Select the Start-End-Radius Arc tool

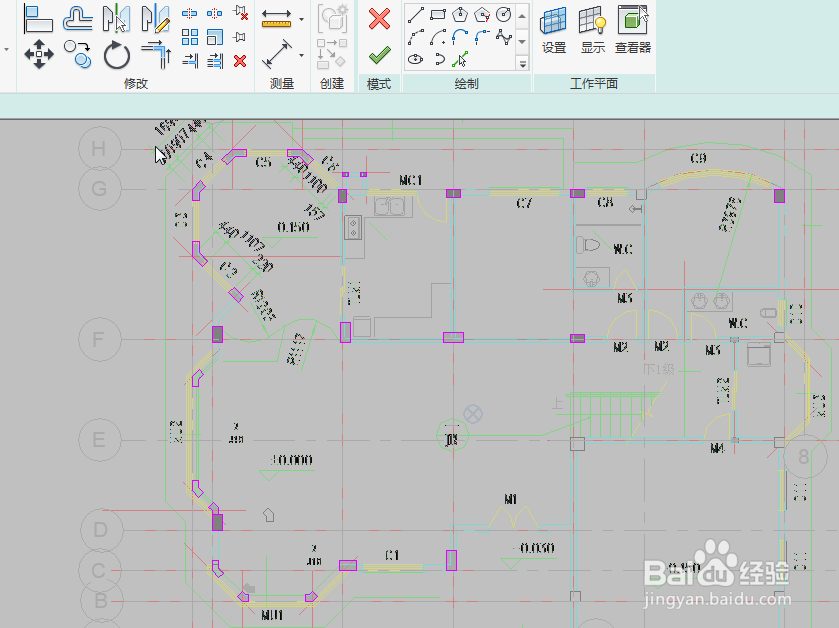(x=416, y=37)
